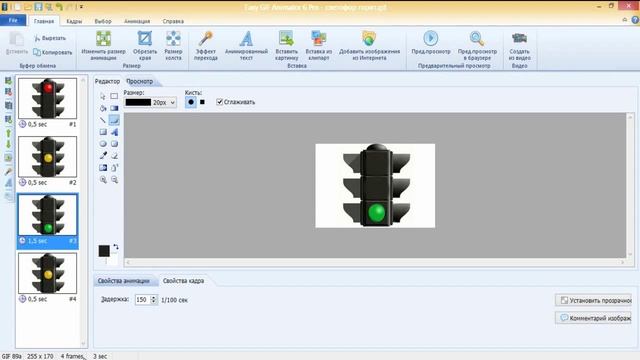Click Insert Picture (Вставить картинку)

click(x=287, y=45)
